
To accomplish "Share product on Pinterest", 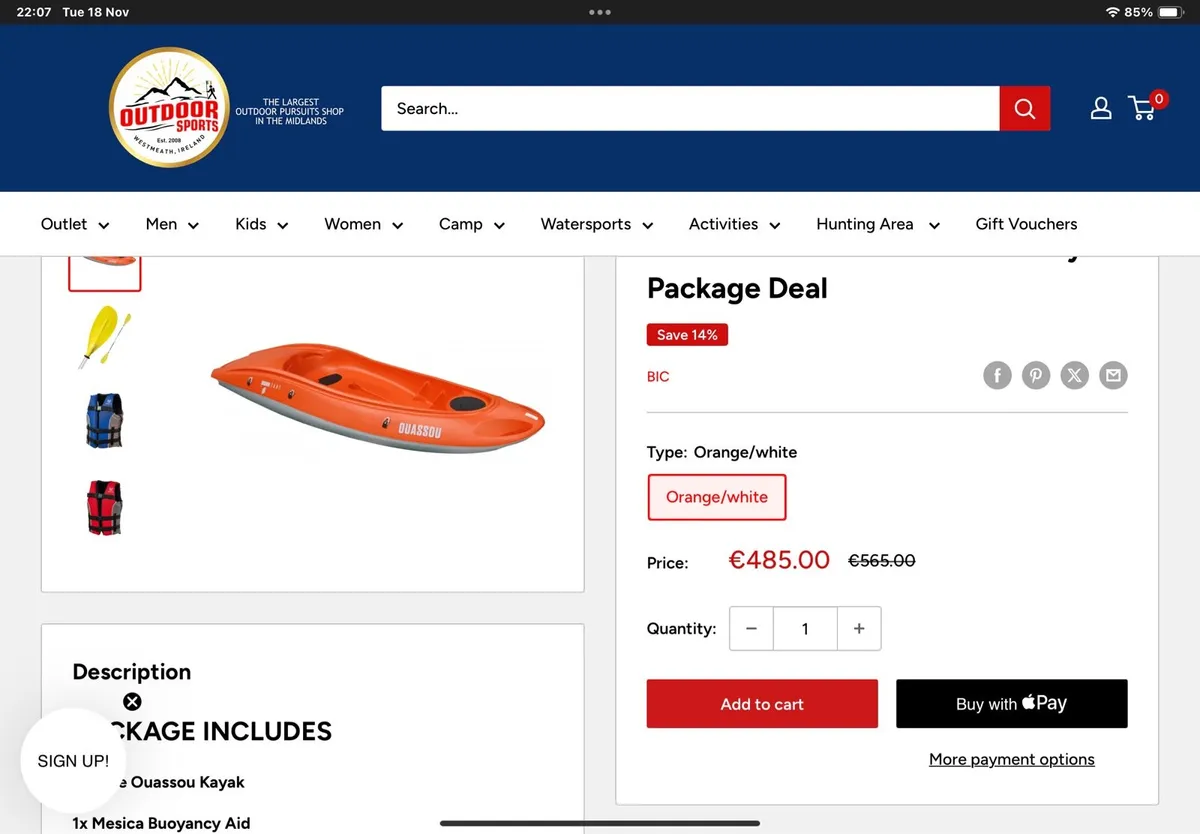I will click(x=1036, y=375).
